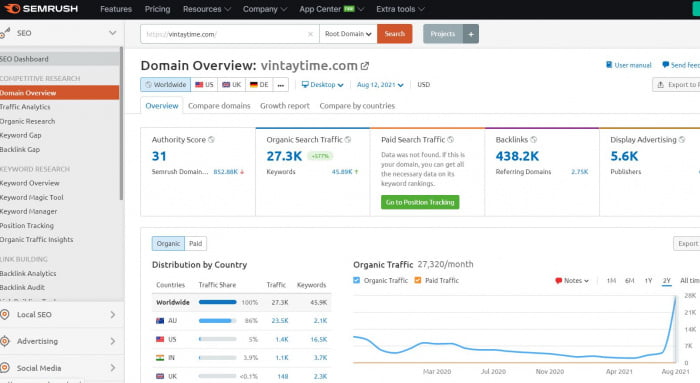Click the plus icon beside Projects
This screenshot has width=700, height=383.
click(471, 34)
